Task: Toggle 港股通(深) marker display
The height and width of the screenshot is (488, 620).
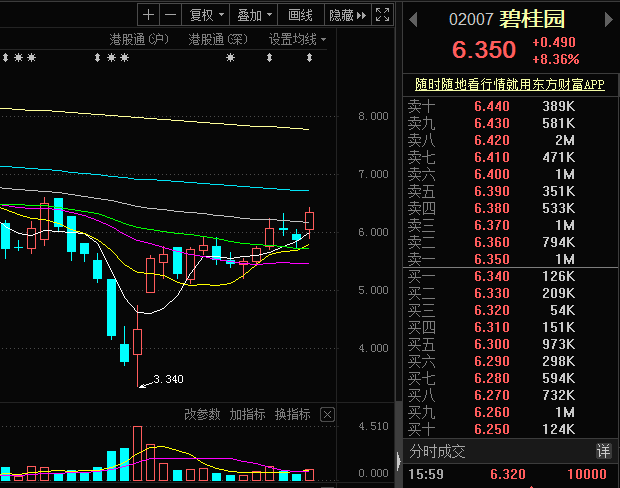Action: pyautogui.click(x=217, y=39)
